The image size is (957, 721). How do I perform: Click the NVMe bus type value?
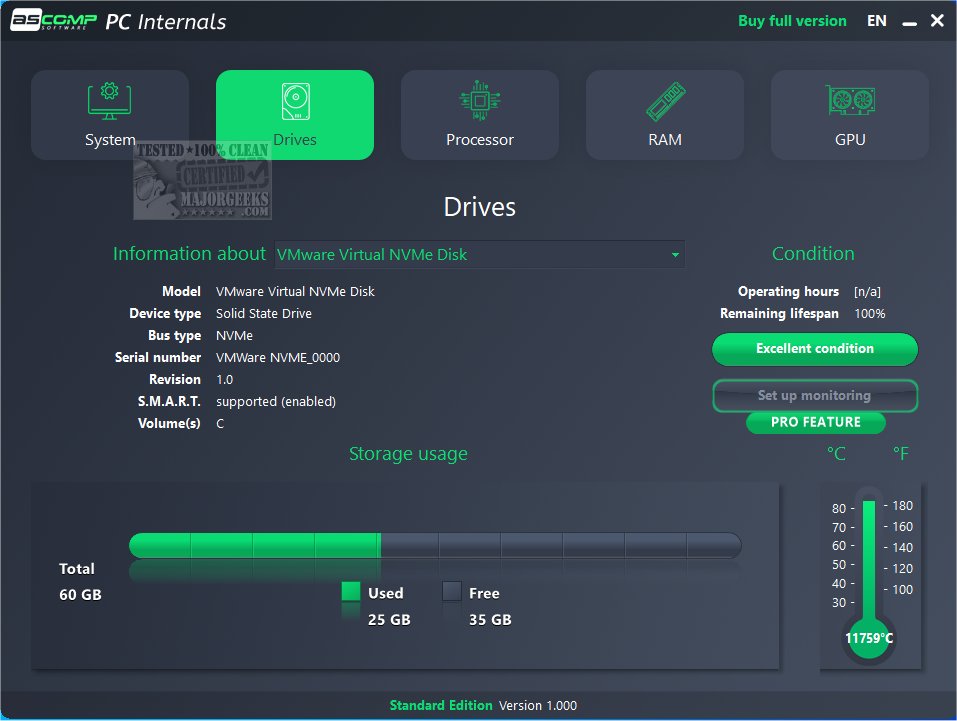point(234,336)
